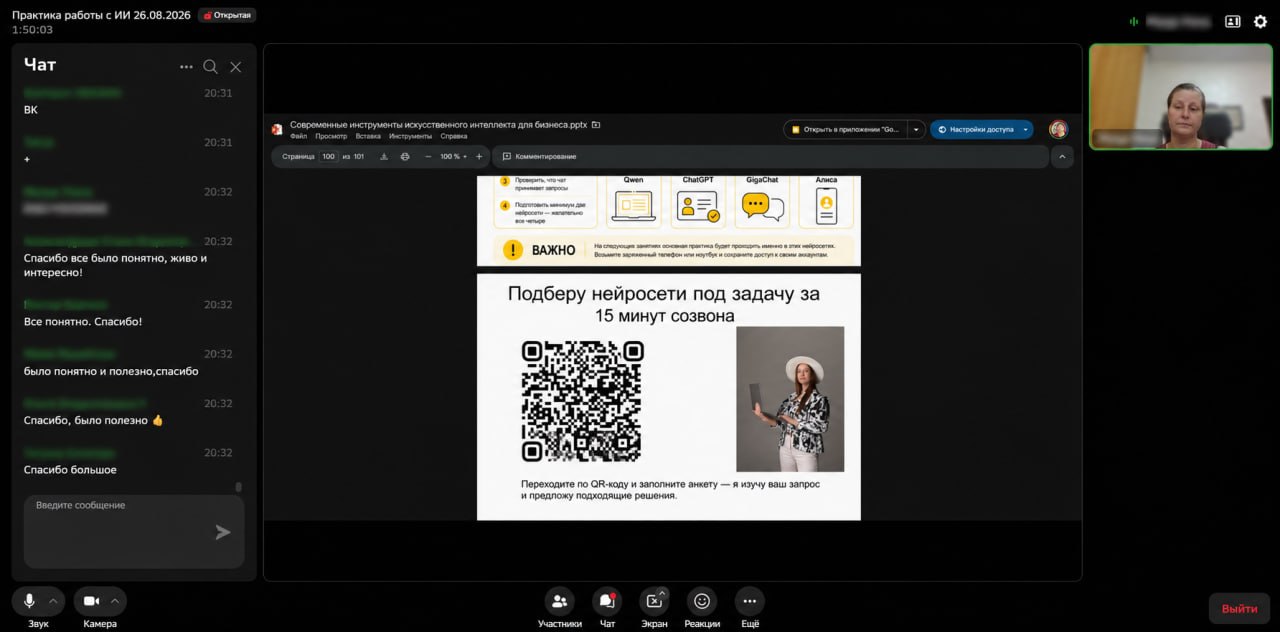Zoom in with the plus icon
The image size is (1280, 632).
pos(479,156)
